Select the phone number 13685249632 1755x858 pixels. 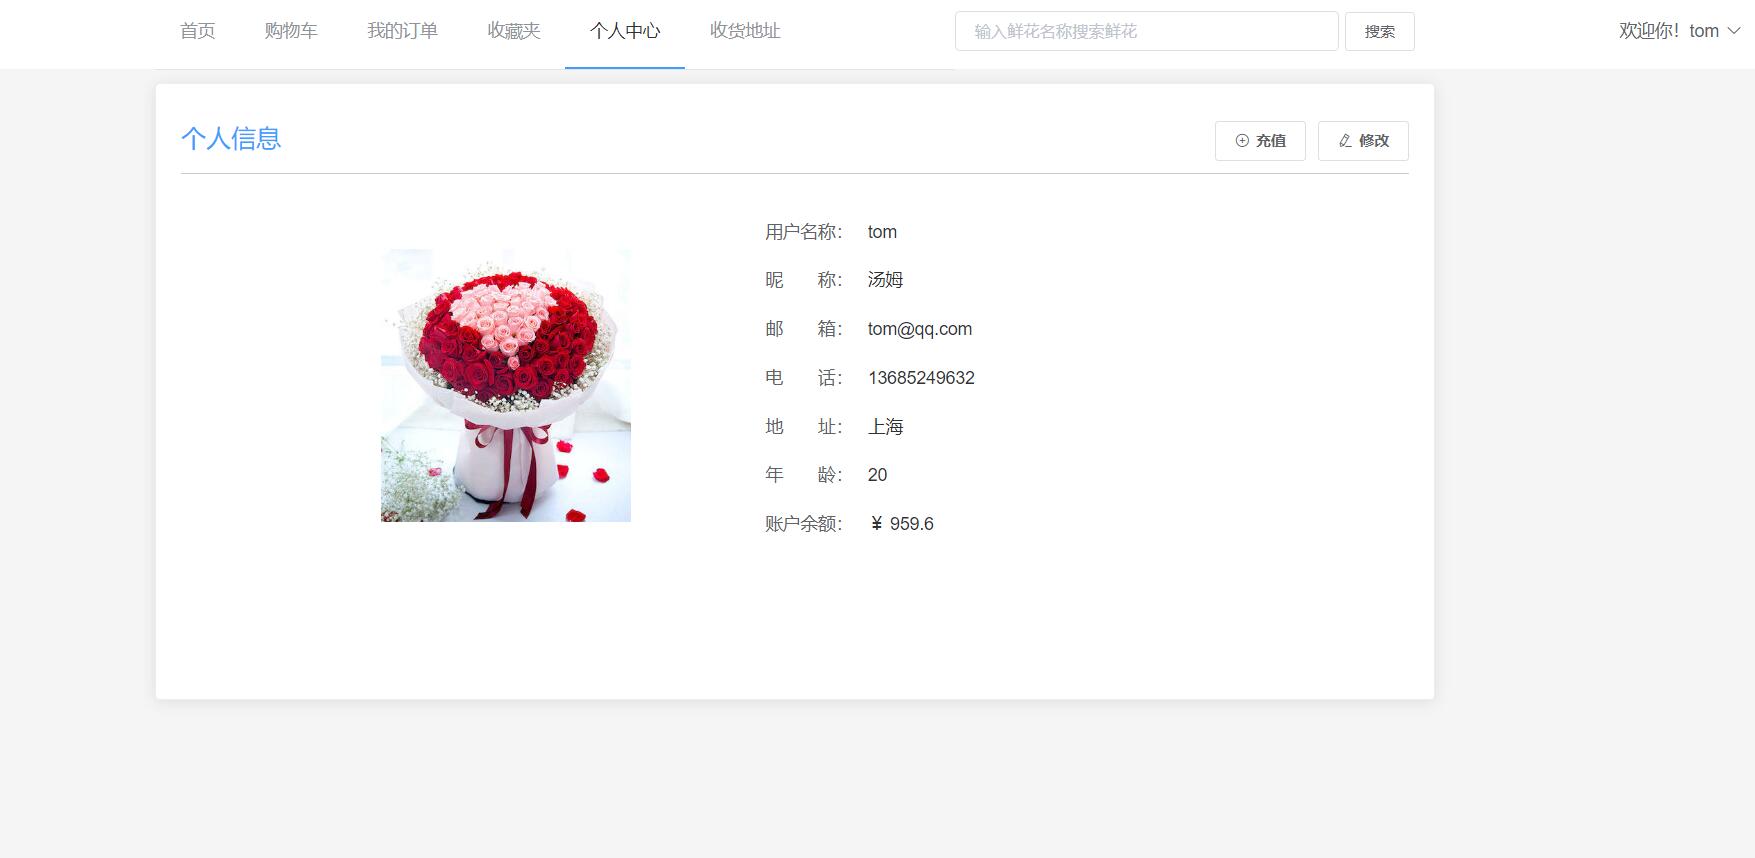click(x=921, y=378)
